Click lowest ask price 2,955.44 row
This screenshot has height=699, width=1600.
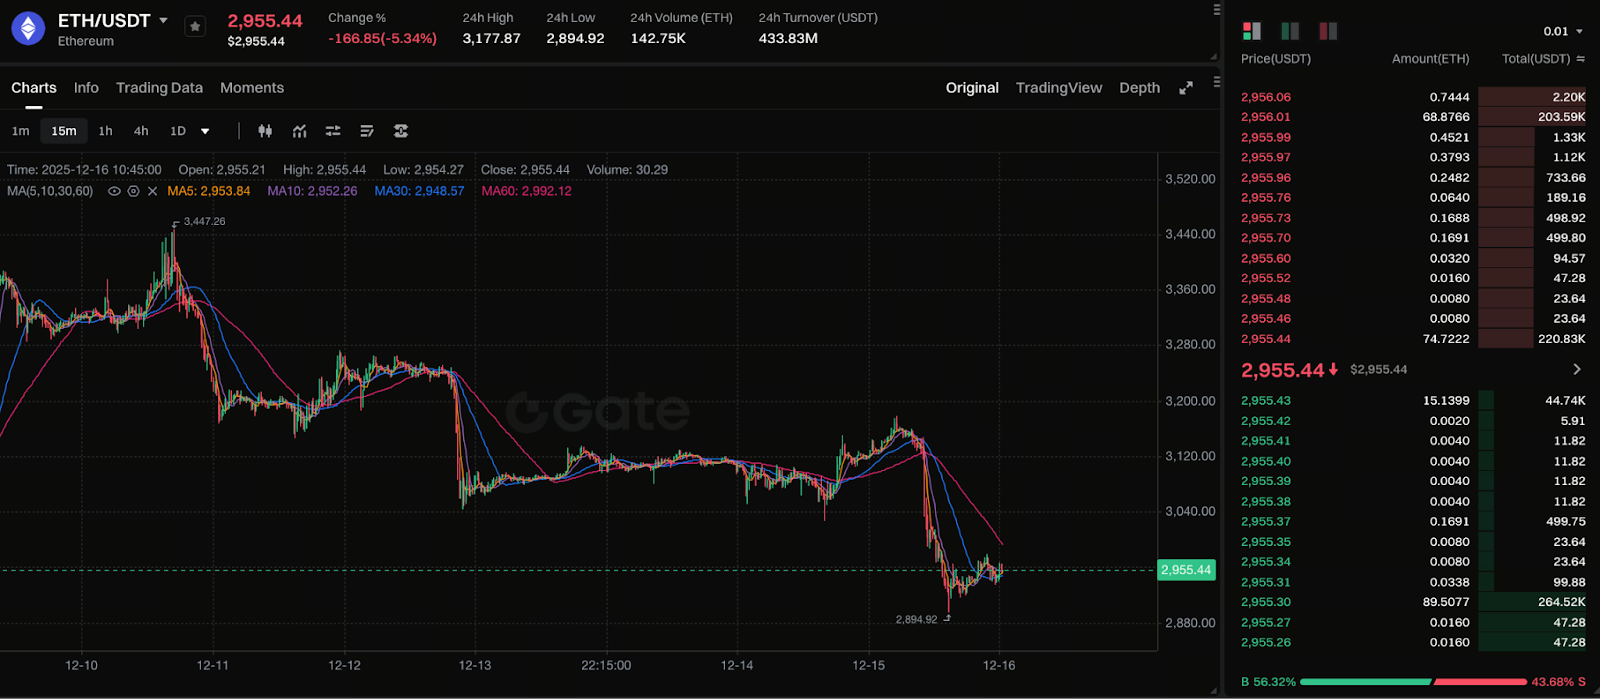[x=1413, y=339]
